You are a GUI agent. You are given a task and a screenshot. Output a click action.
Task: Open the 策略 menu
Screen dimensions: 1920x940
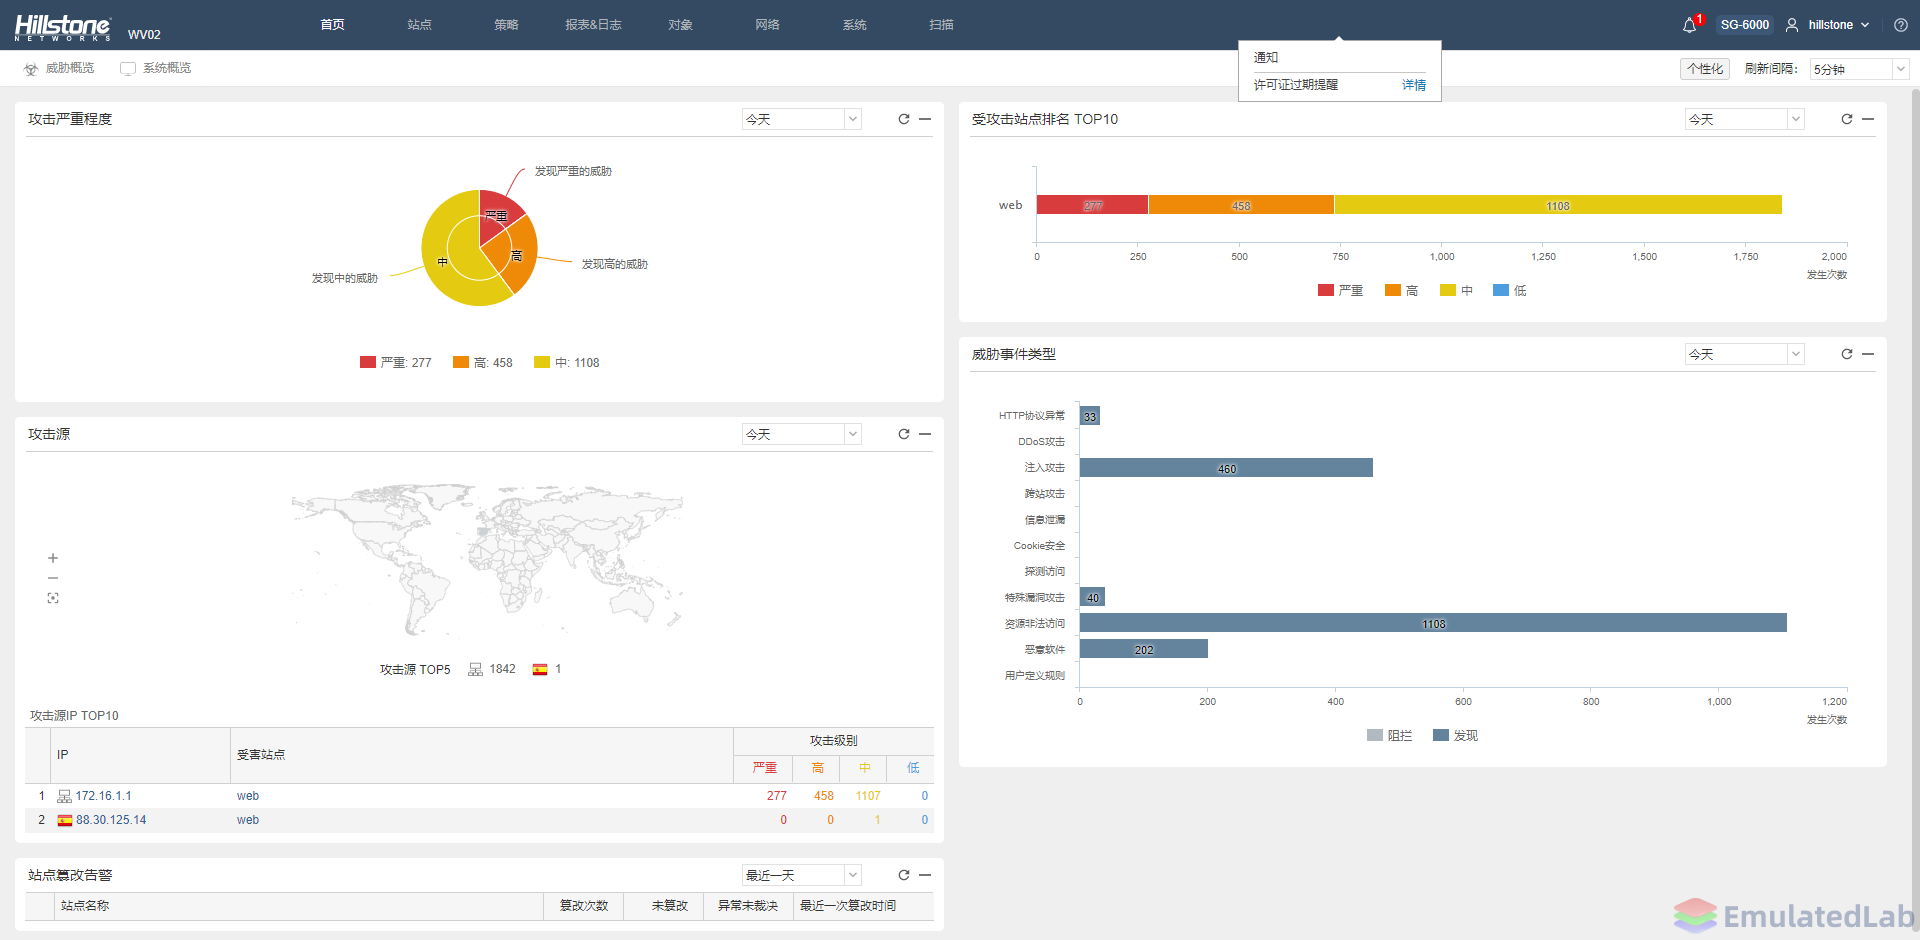[x=506, y=25]
